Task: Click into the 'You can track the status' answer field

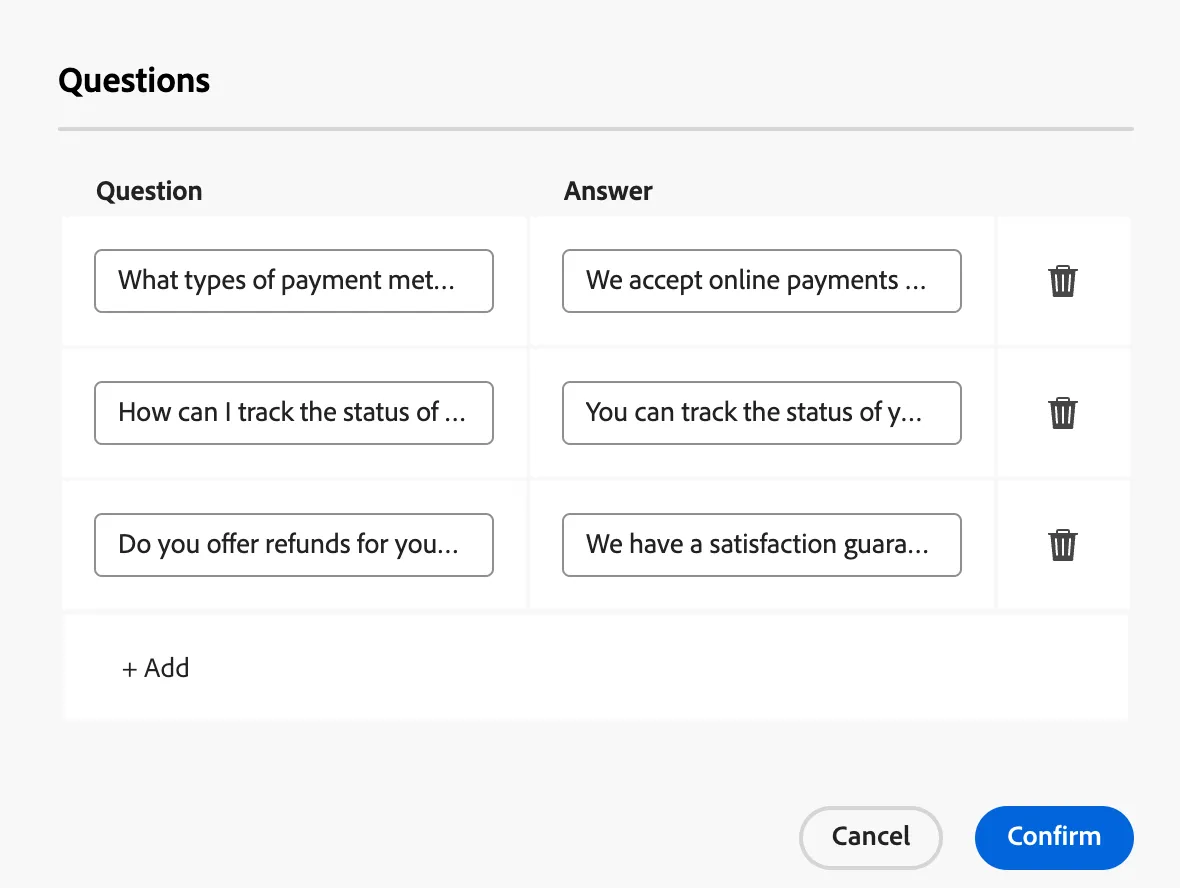Action: click(762, 412)
